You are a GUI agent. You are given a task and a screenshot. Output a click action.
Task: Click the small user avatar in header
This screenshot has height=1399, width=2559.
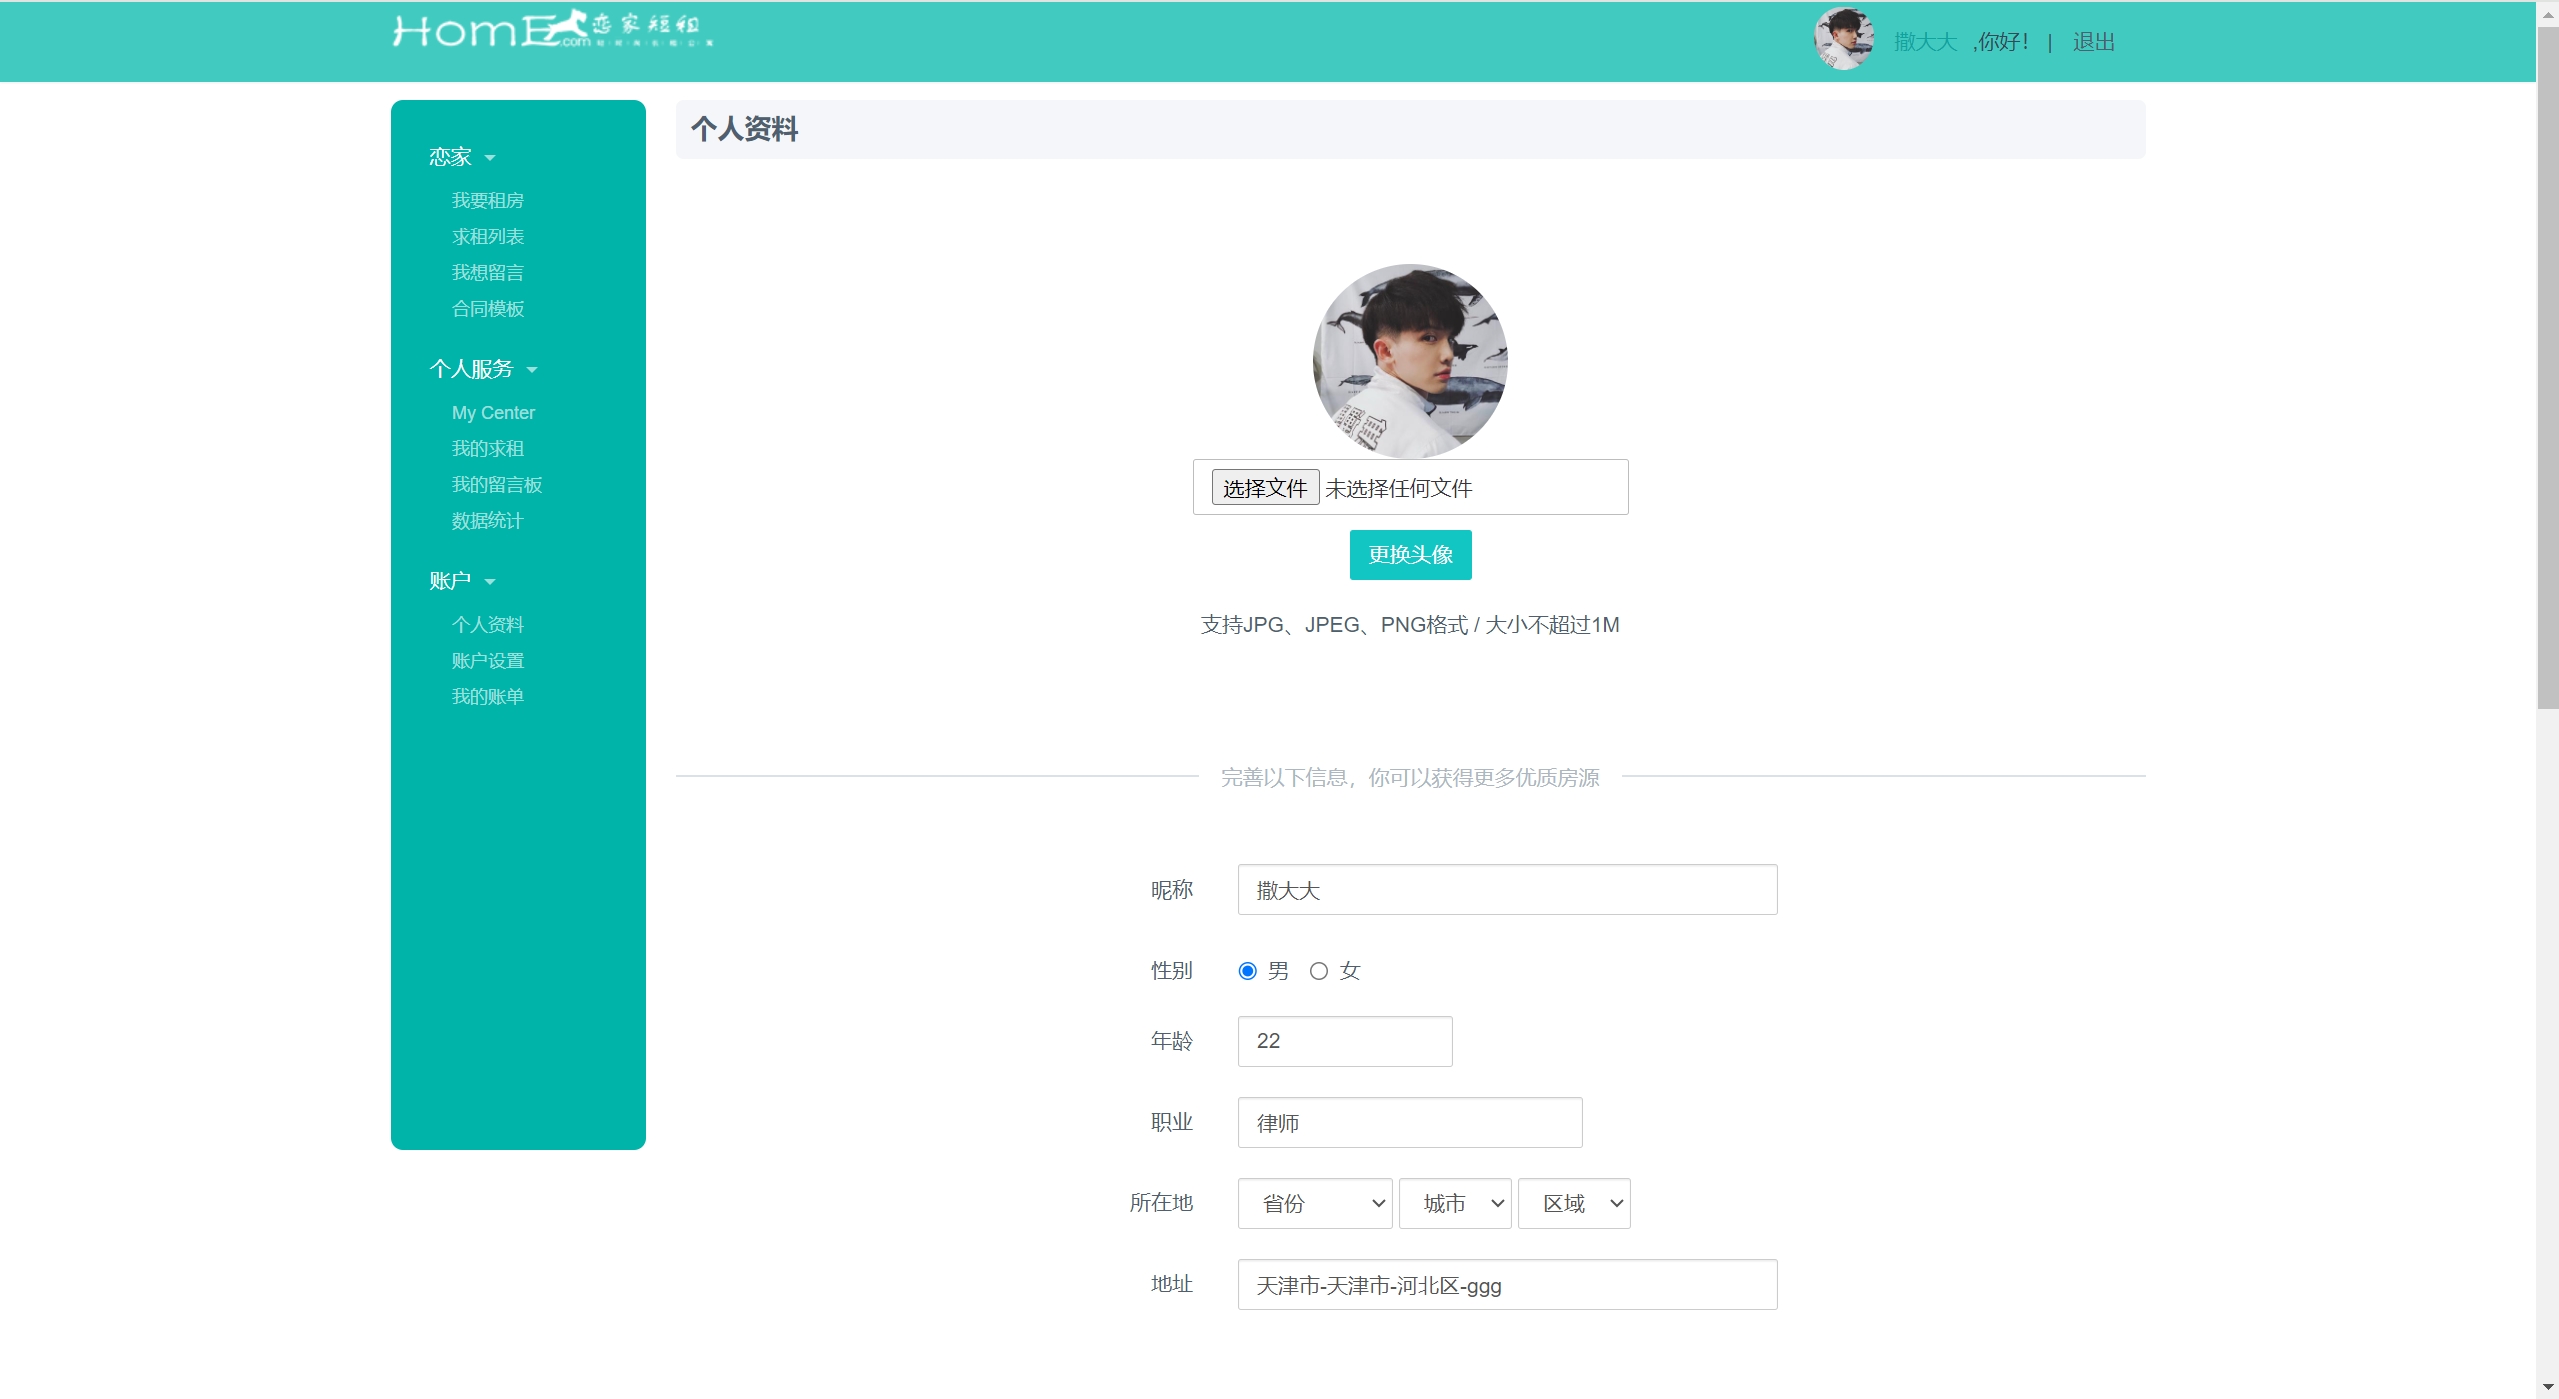pos(1843,39)
